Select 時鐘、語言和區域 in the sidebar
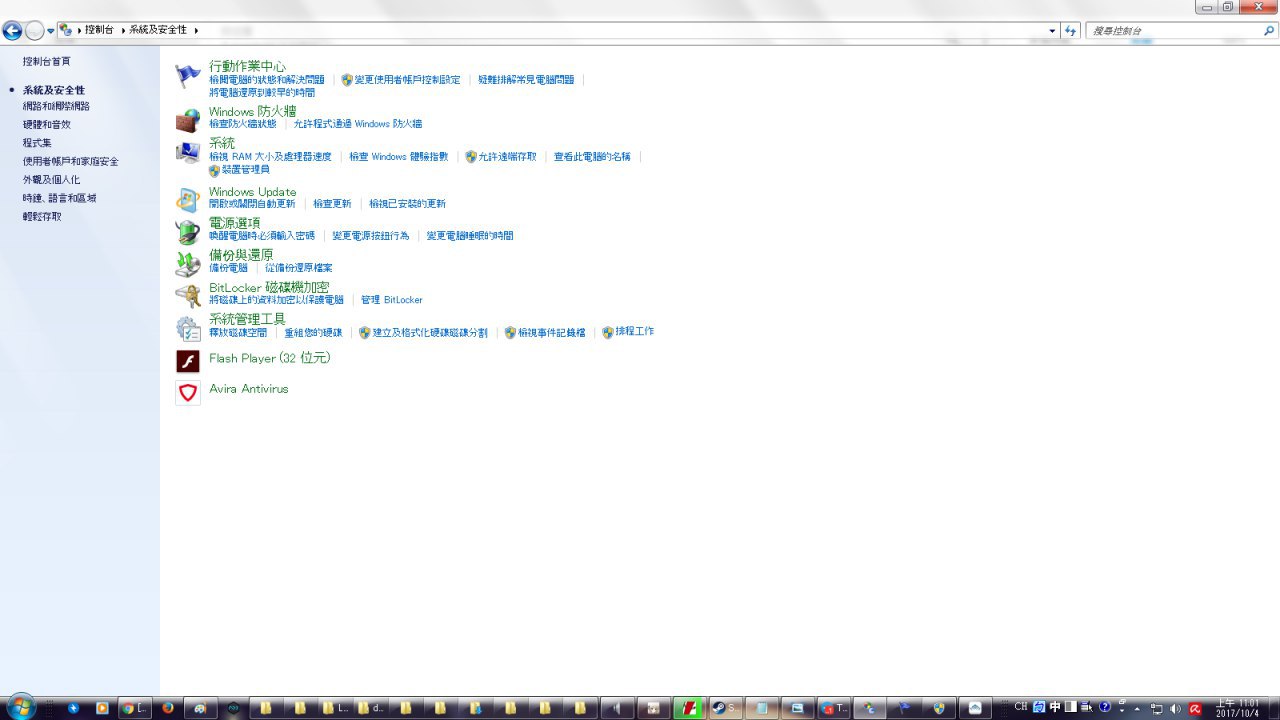Image resolution: width=1280 pixels, height=720 pixels. pyautogui.click(x=60, y=198)
